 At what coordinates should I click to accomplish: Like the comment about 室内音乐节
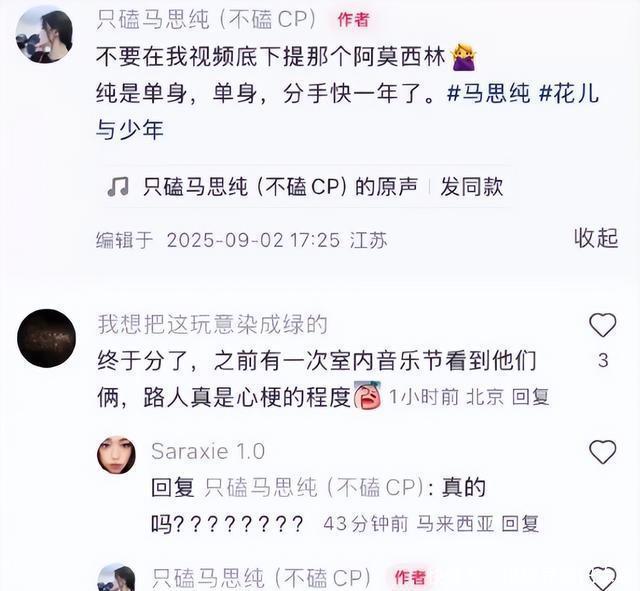[602, 325]
